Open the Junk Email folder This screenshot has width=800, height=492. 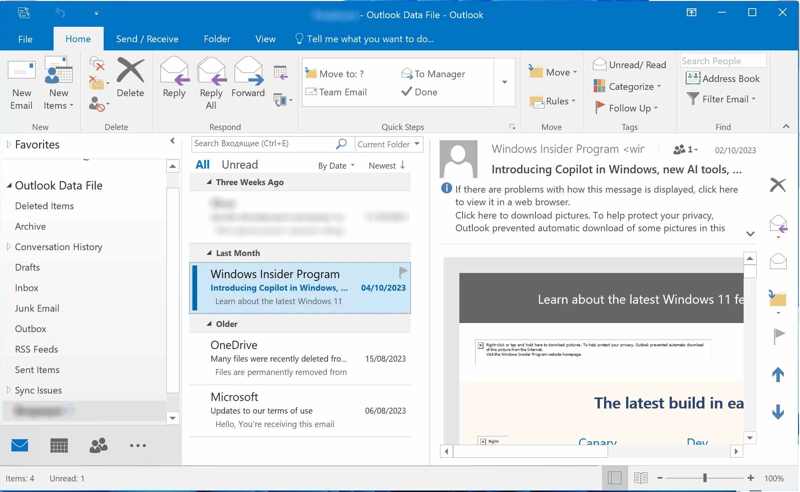37,308
